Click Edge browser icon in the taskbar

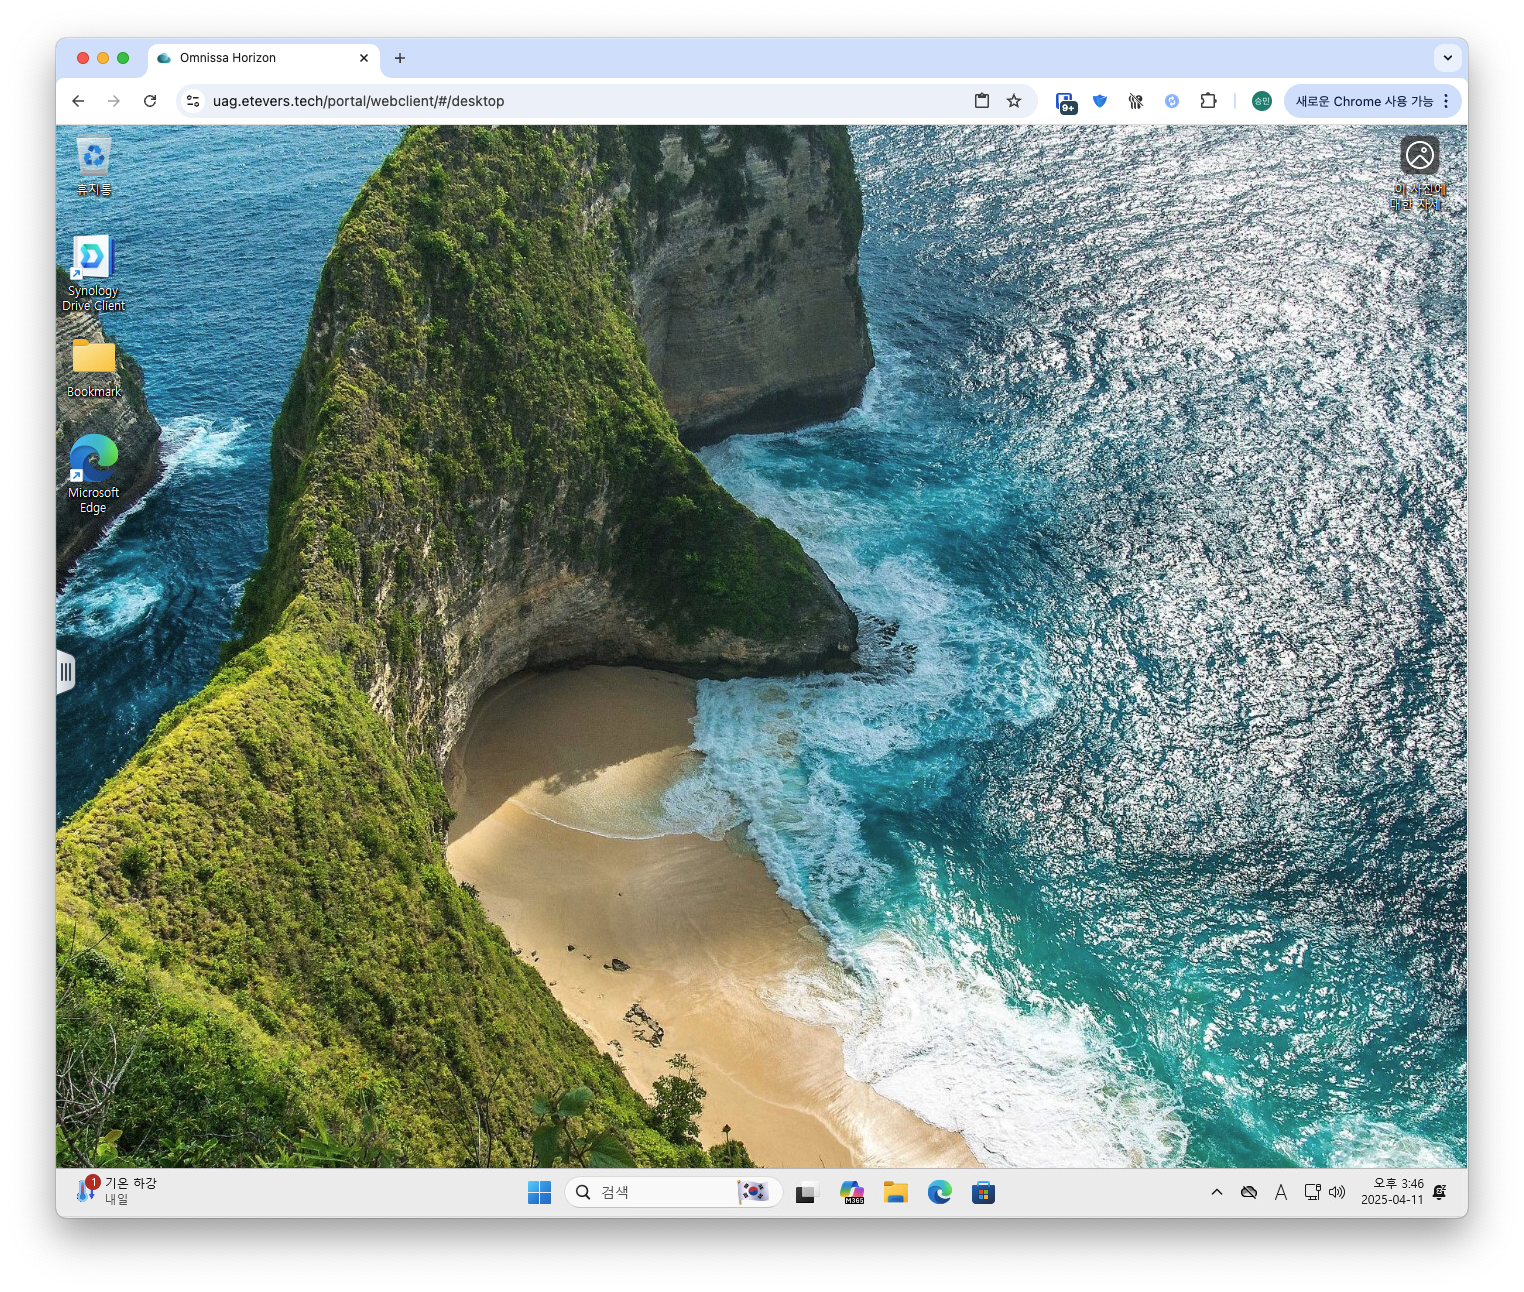click(x=939, y=1192)
